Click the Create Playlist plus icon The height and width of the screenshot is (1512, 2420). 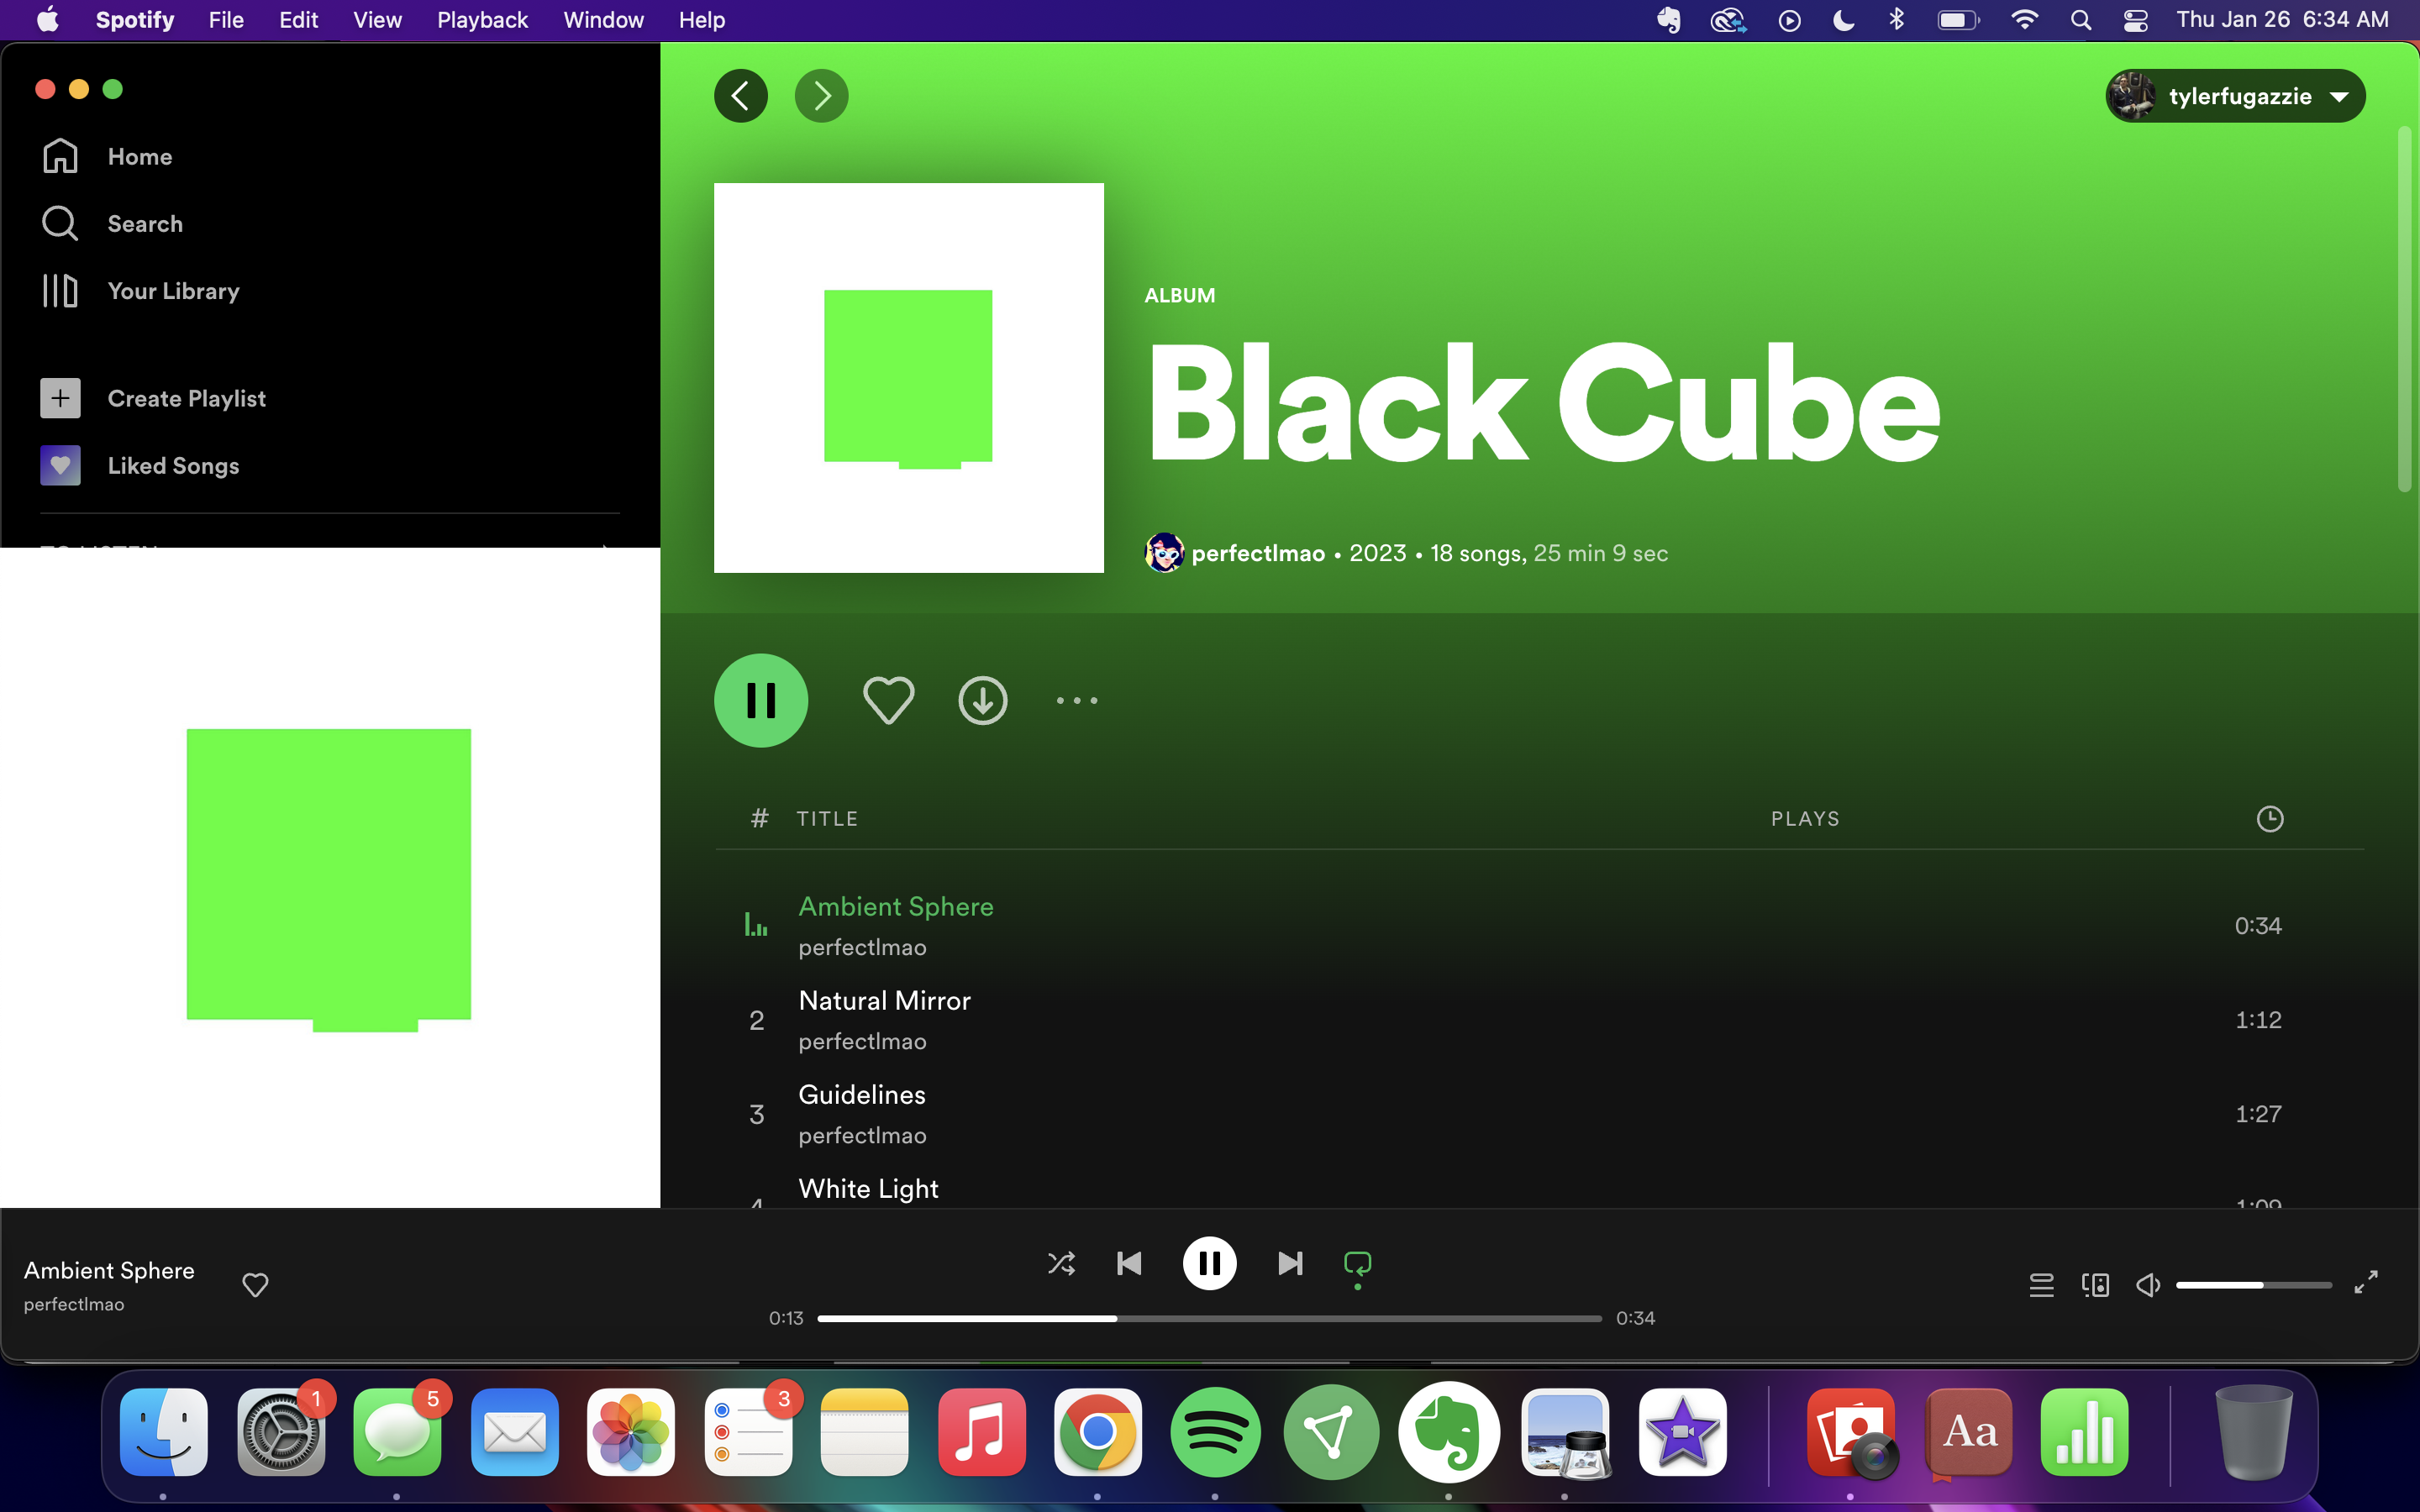60,398
